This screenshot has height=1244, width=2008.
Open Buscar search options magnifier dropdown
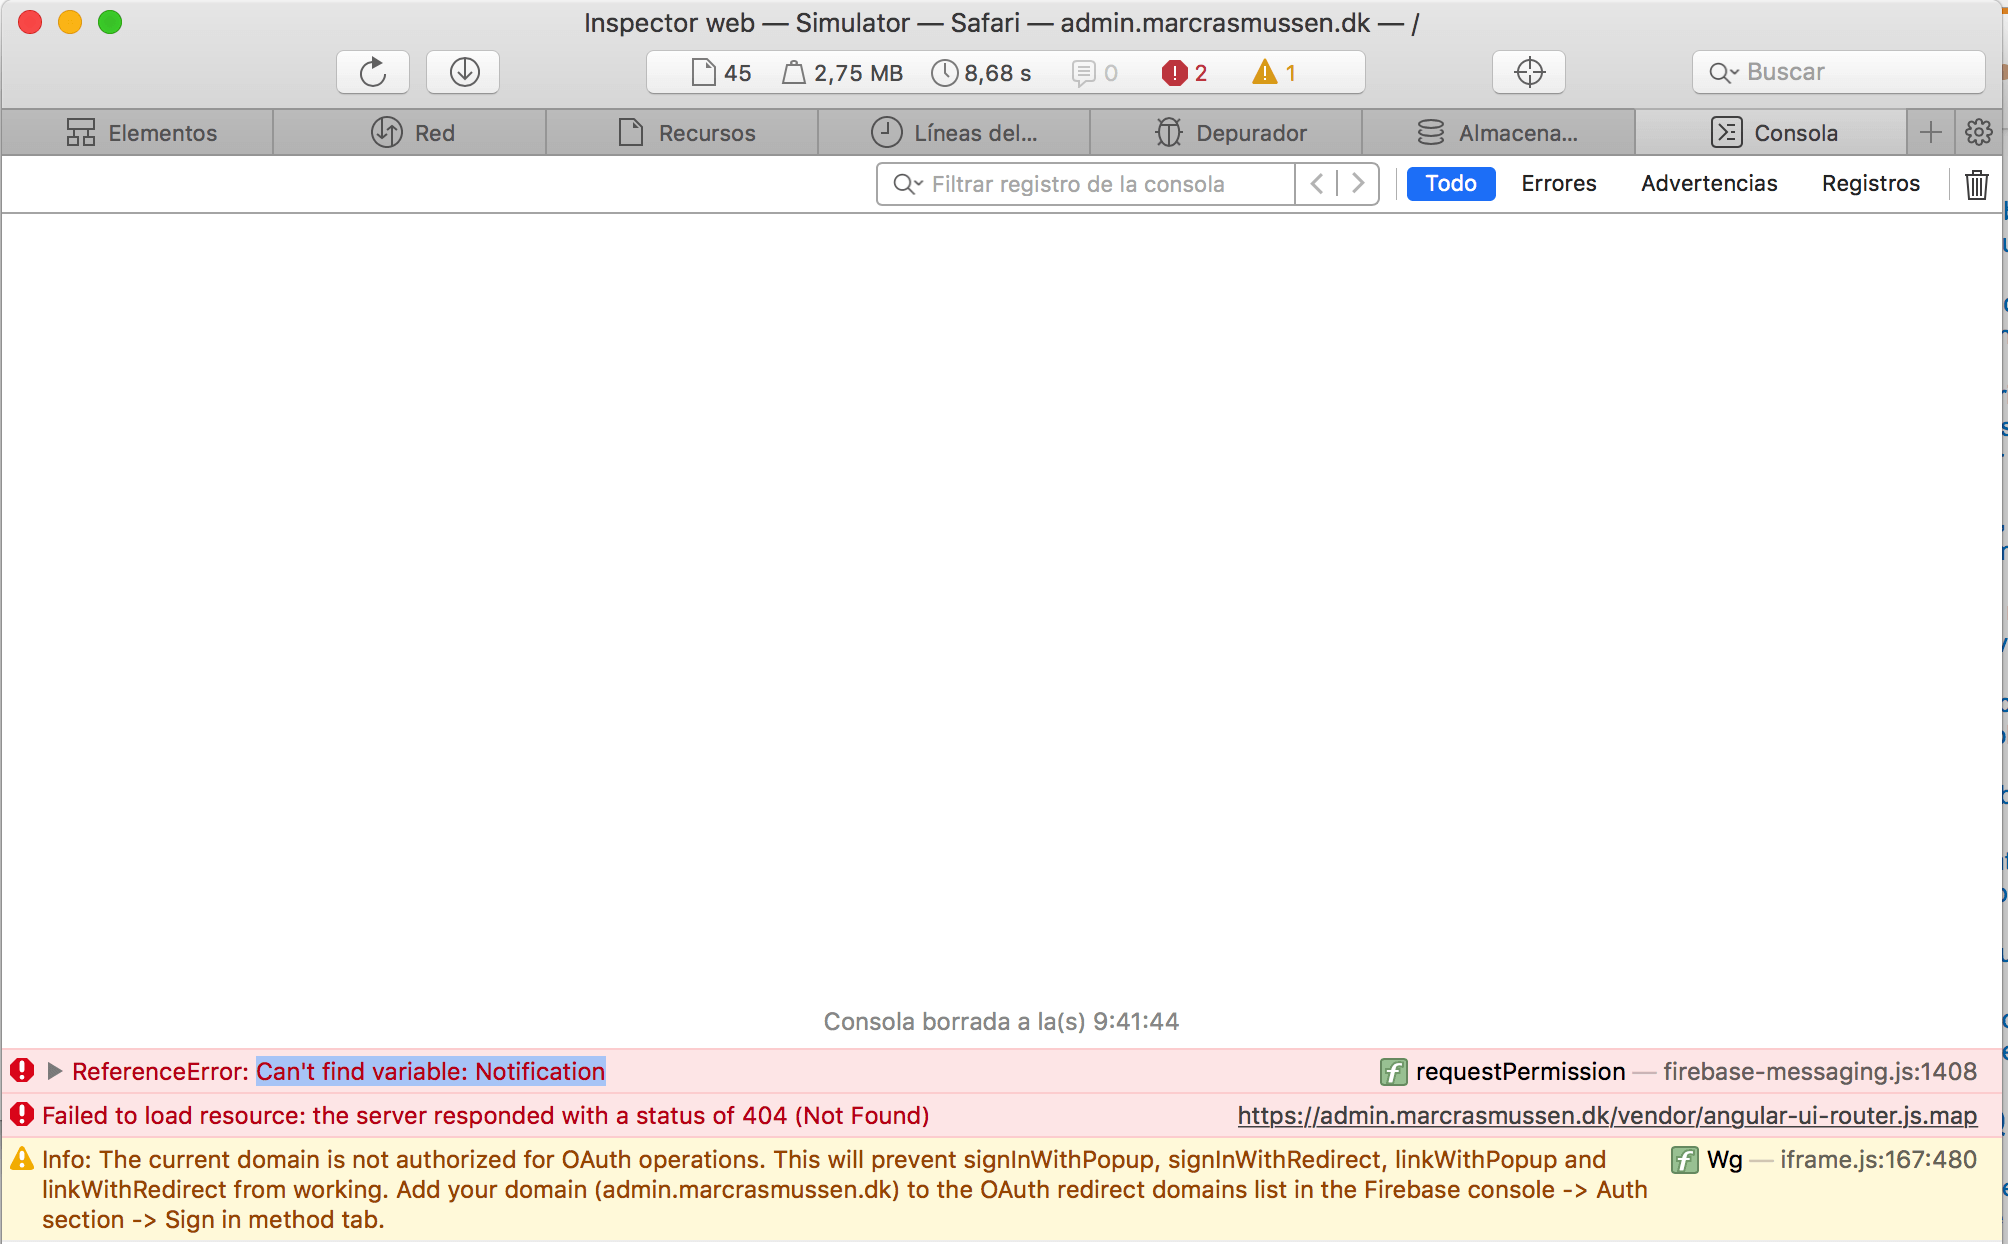tap(1723, 72)
